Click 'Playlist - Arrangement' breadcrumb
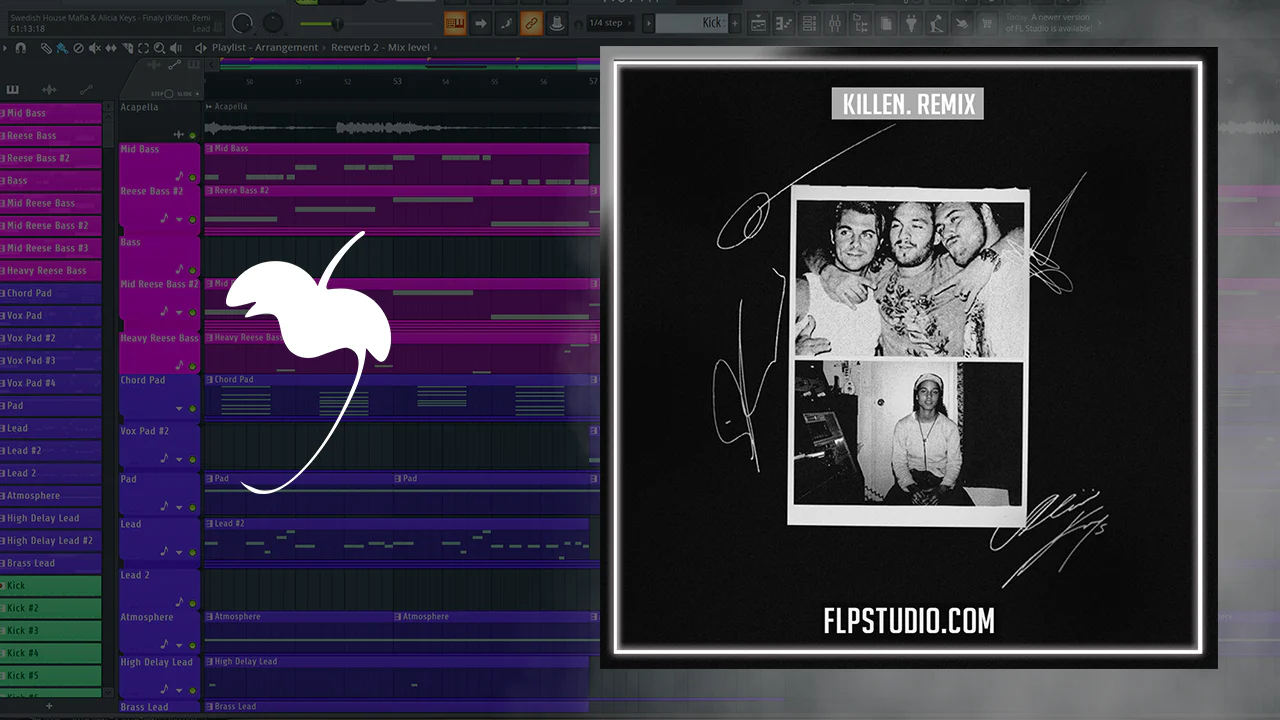The width and height of the screenshot is (1280, 720). click(x=265, y=48)
